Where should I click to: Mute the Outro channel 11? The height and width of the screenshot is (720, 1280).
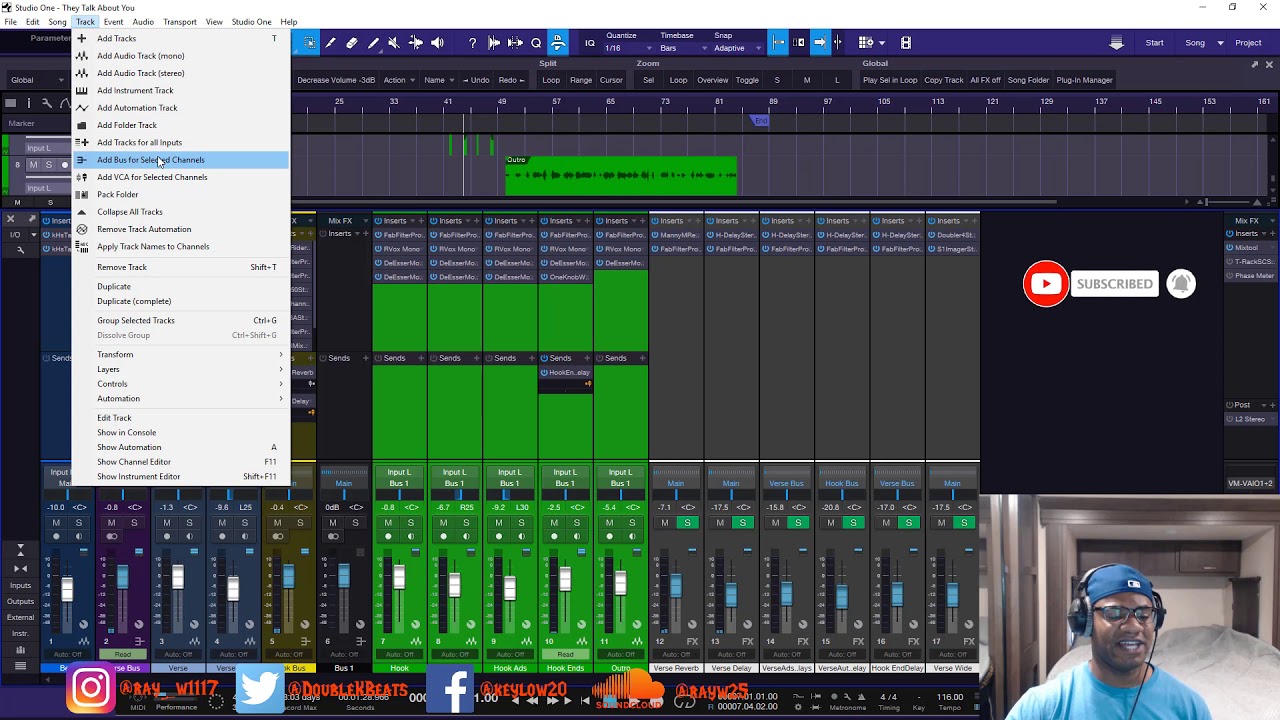[x=610, y=522]
